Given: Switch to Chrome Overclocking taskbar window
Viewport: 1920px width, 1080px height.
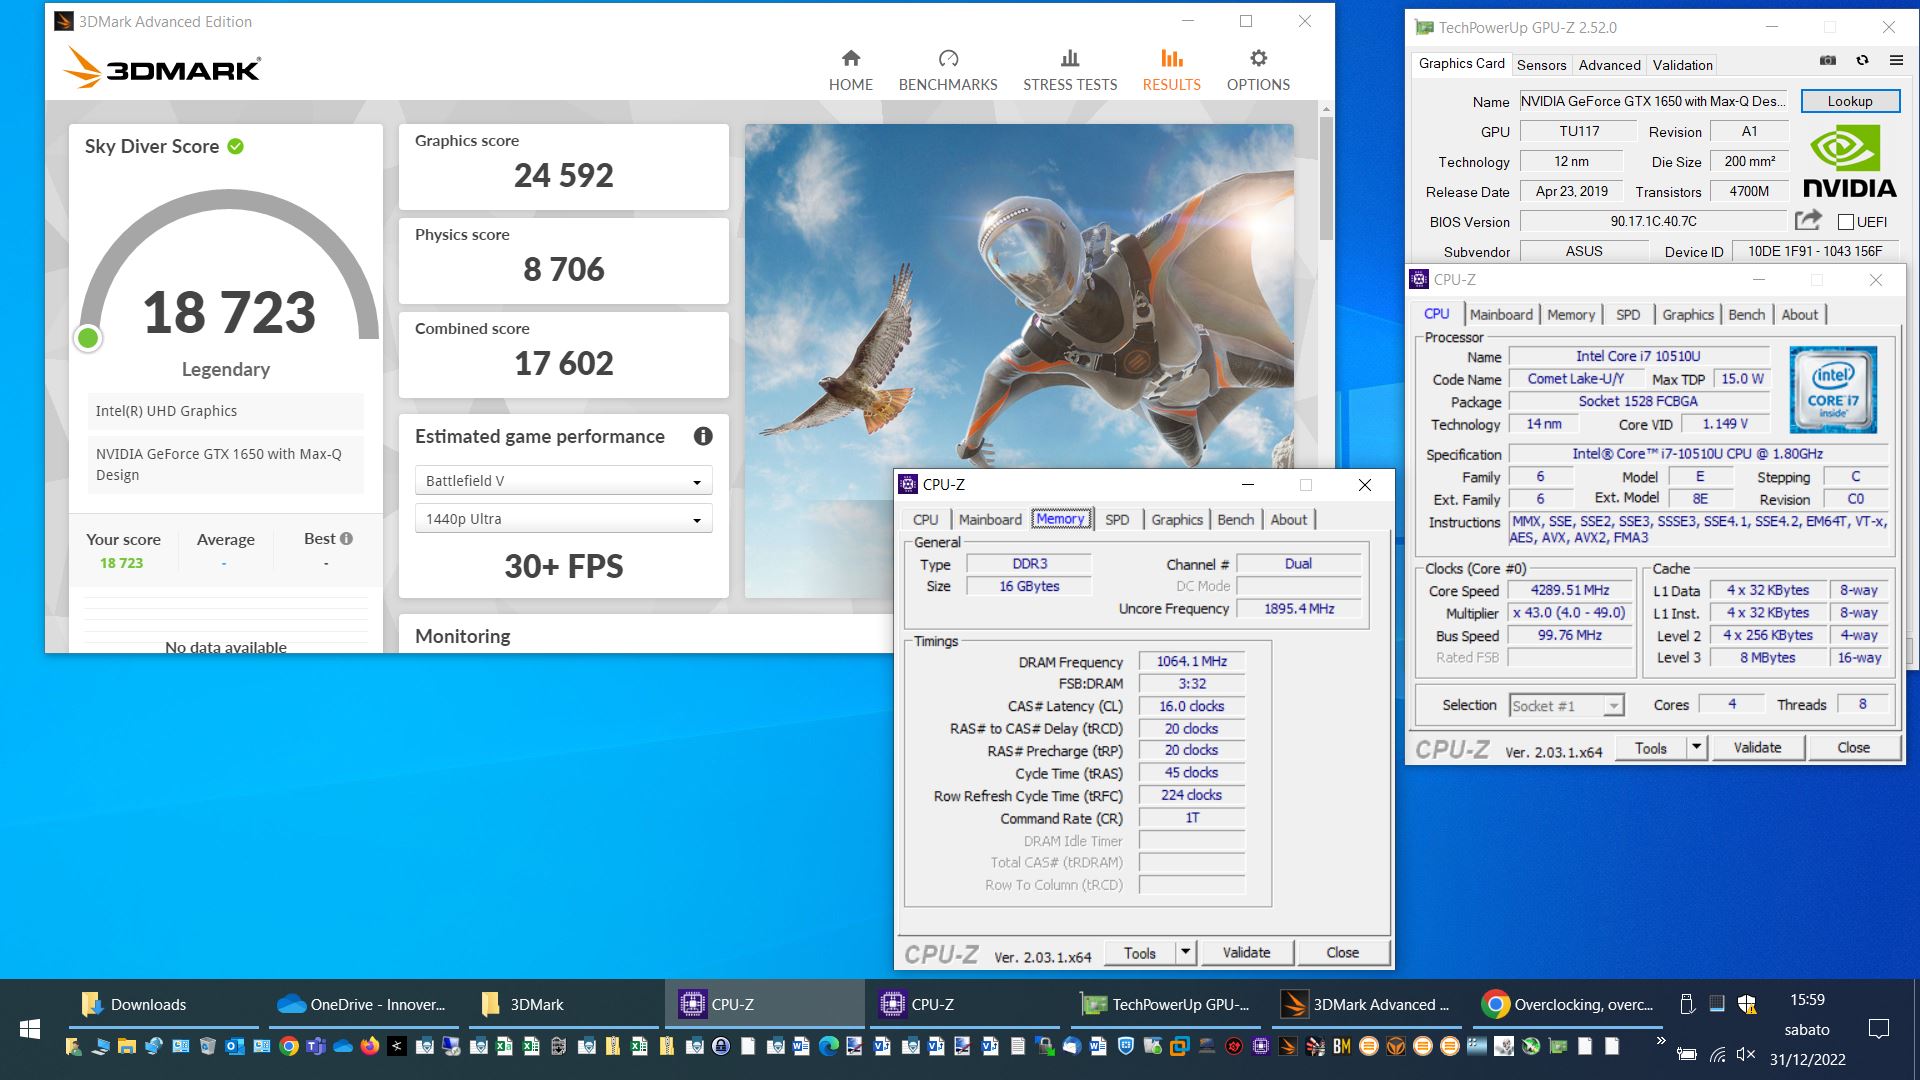Looking at the screenshot, I should click(x=1566, y=1004).
